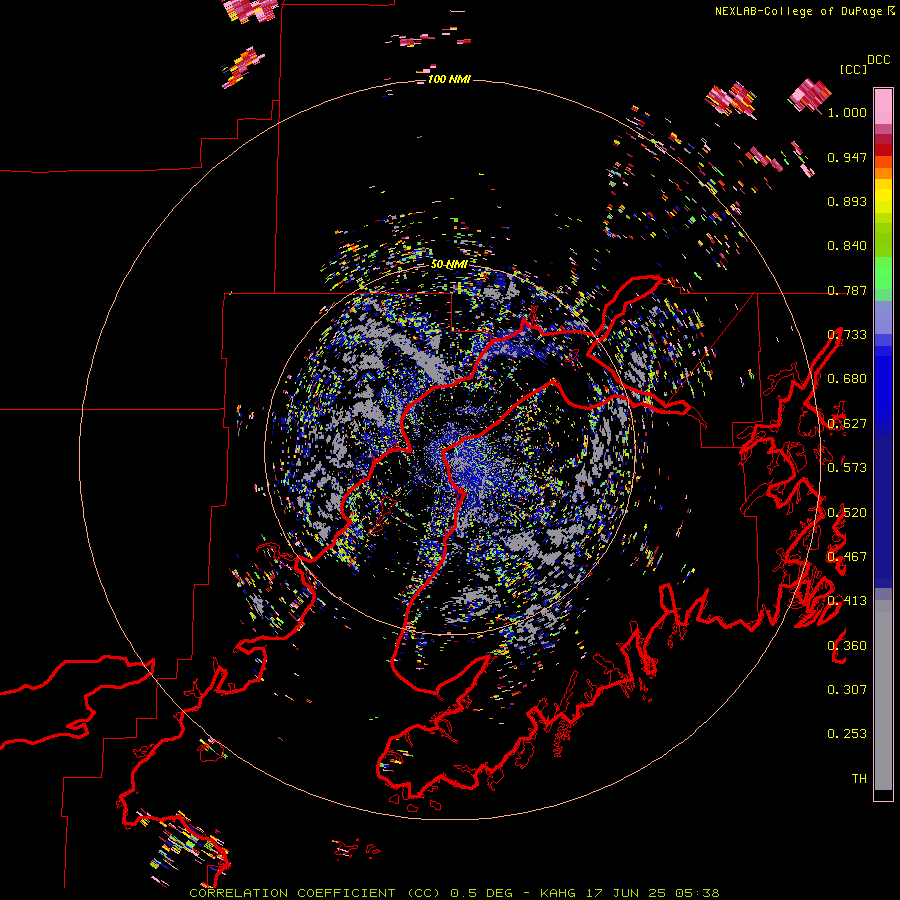Select the yellow color bar segment
The height and width of the screenshot is (900, 900).
coord(883,196)
